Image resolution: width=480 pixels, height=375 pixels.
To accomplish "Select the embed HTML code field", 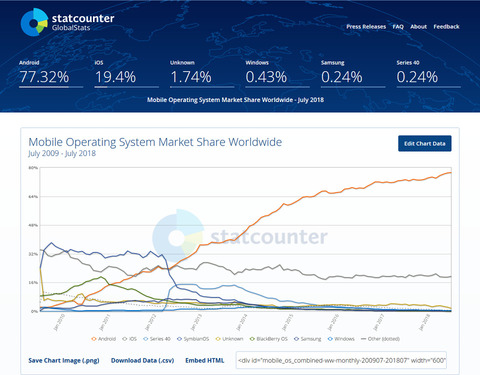I will (341, 360).
